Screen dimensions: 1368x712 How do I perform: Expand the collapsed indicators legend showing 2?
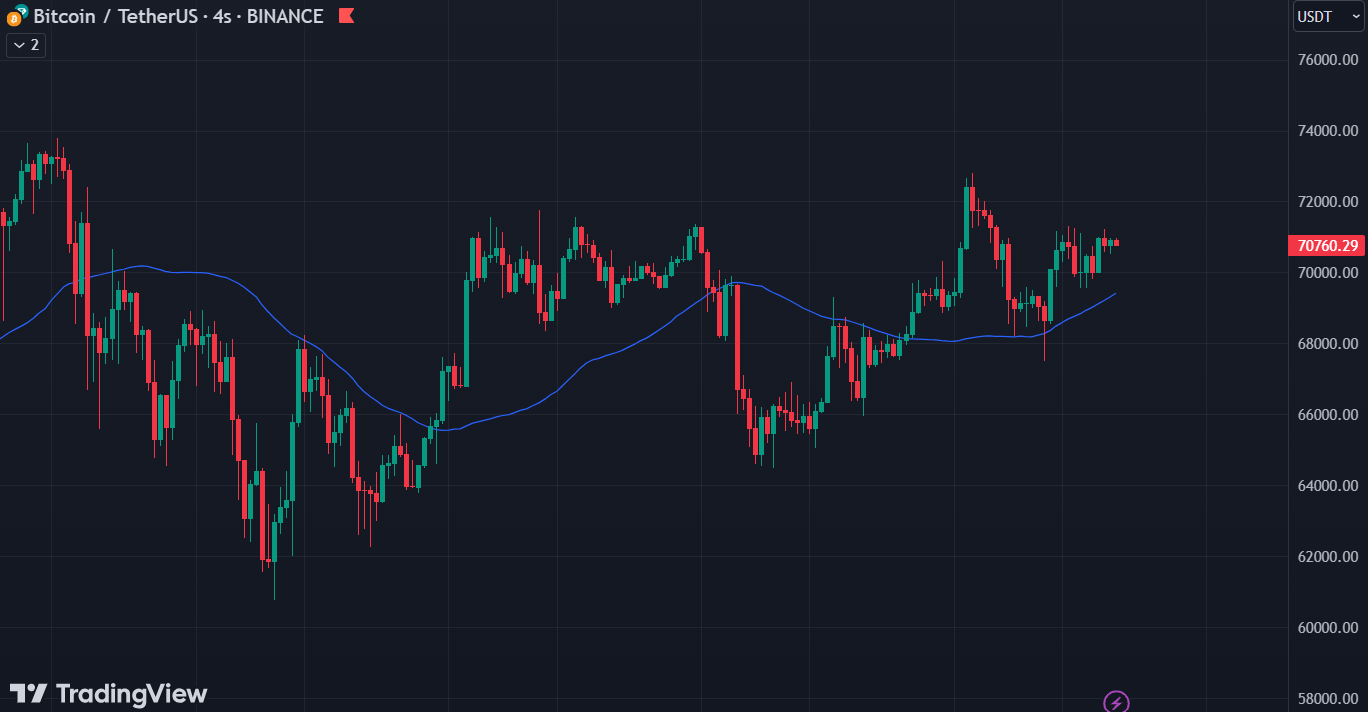pyautogui.click(x=26, y=45)
